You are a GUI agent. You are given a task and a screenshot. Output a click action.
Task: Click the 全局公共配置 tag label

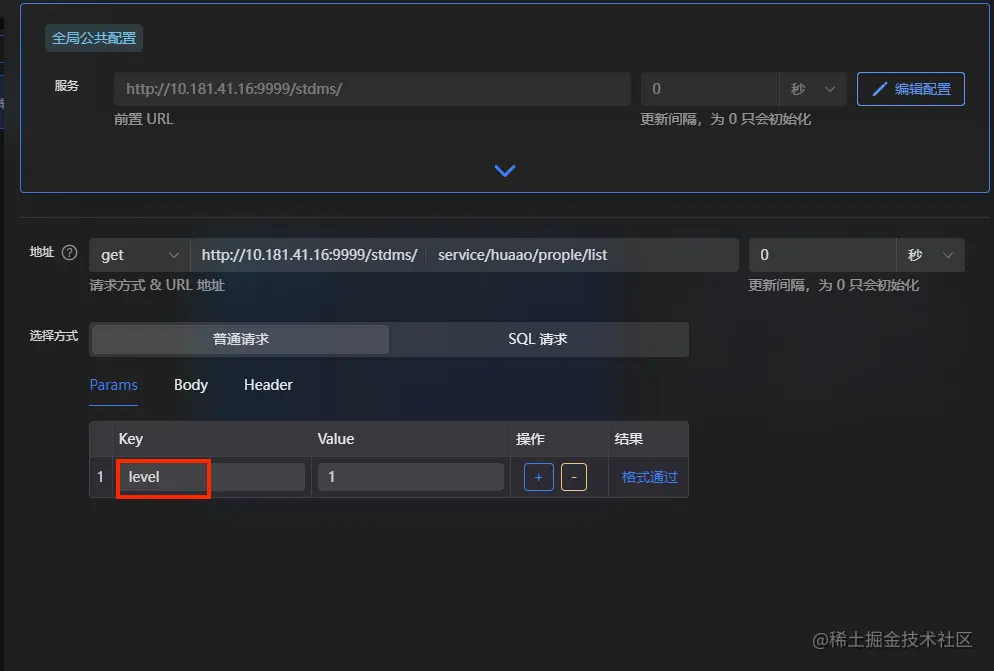pyautogui.click(x=94, y=38)
